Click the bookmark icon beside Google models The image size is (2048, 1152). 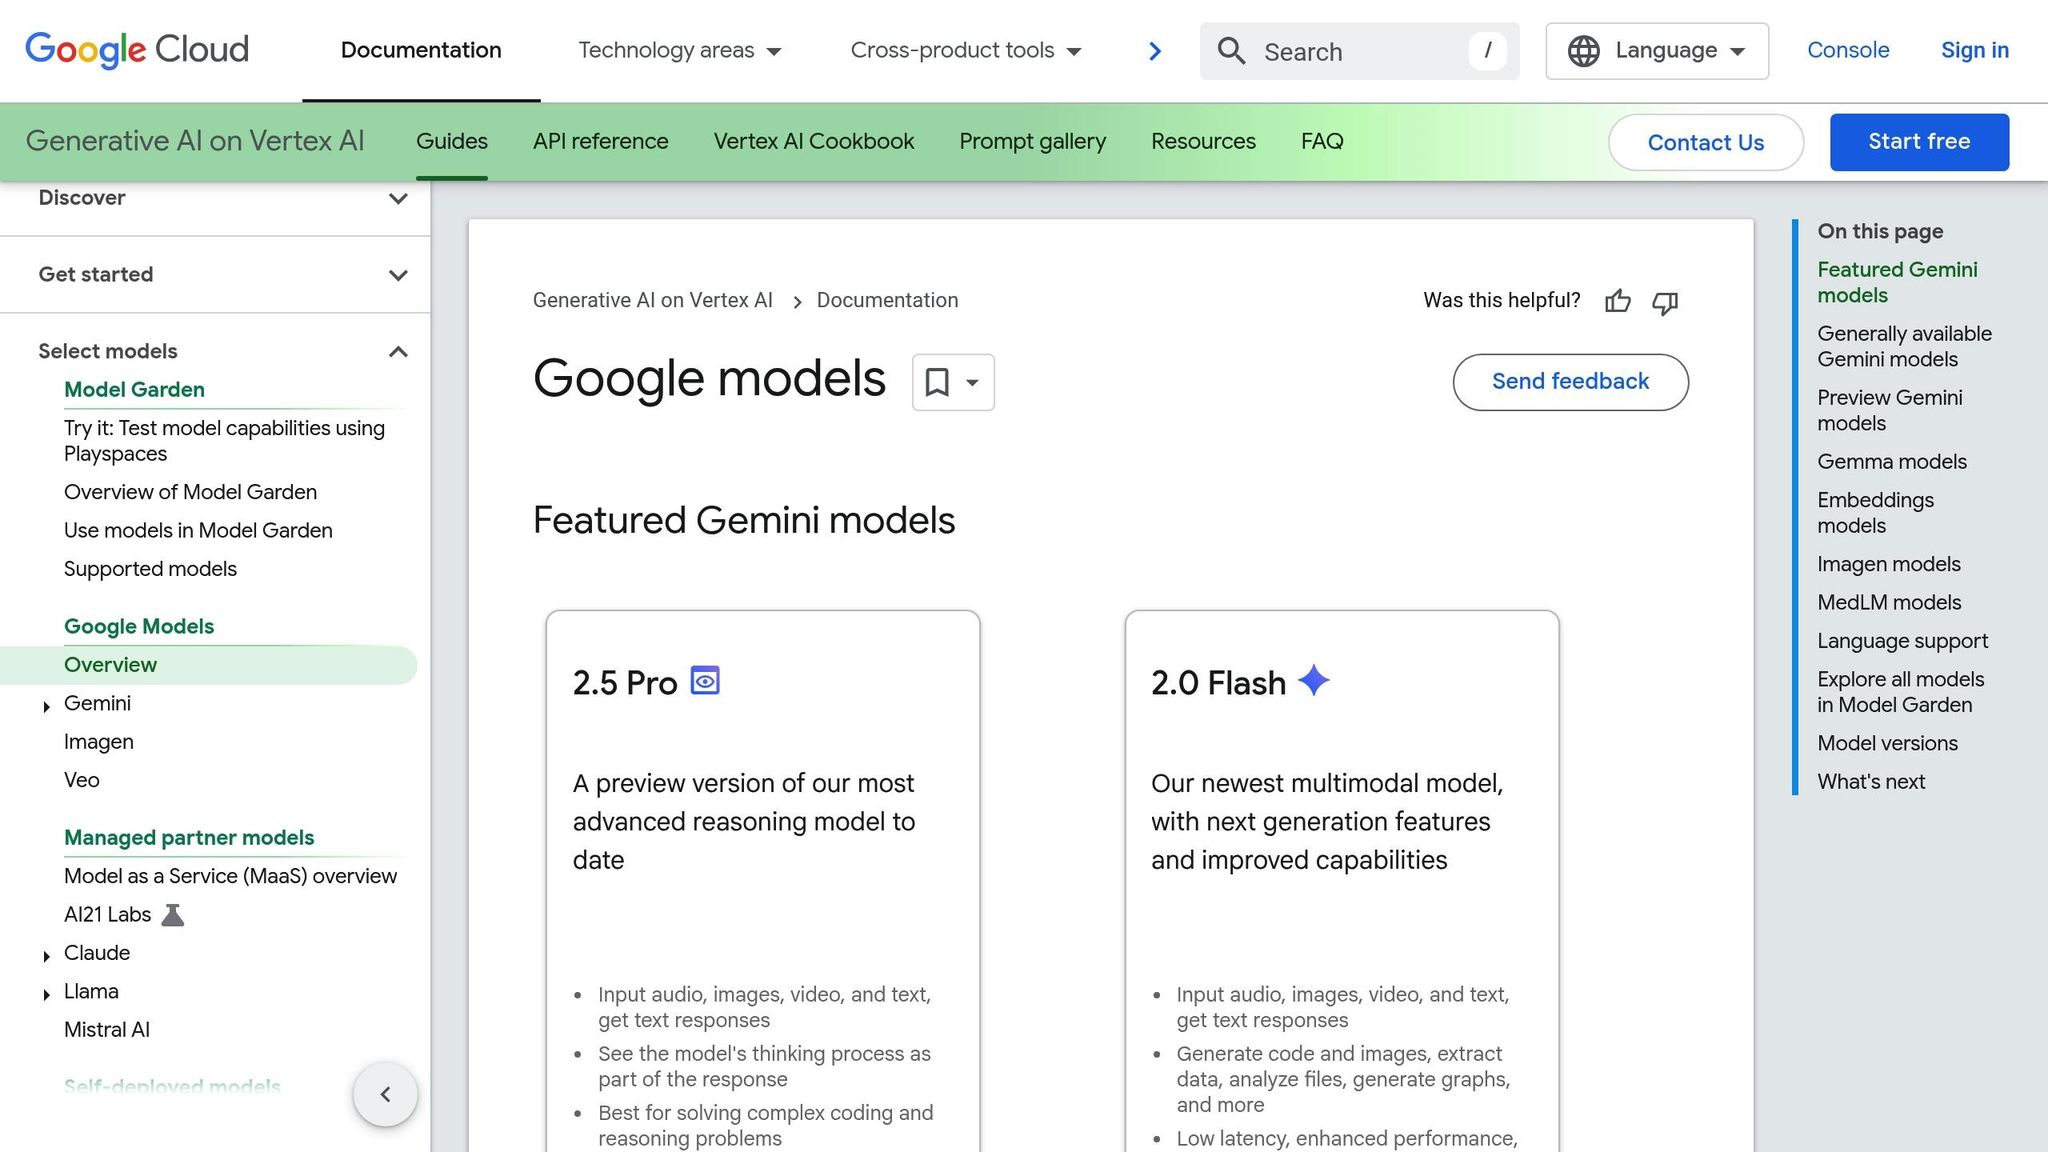937,382
